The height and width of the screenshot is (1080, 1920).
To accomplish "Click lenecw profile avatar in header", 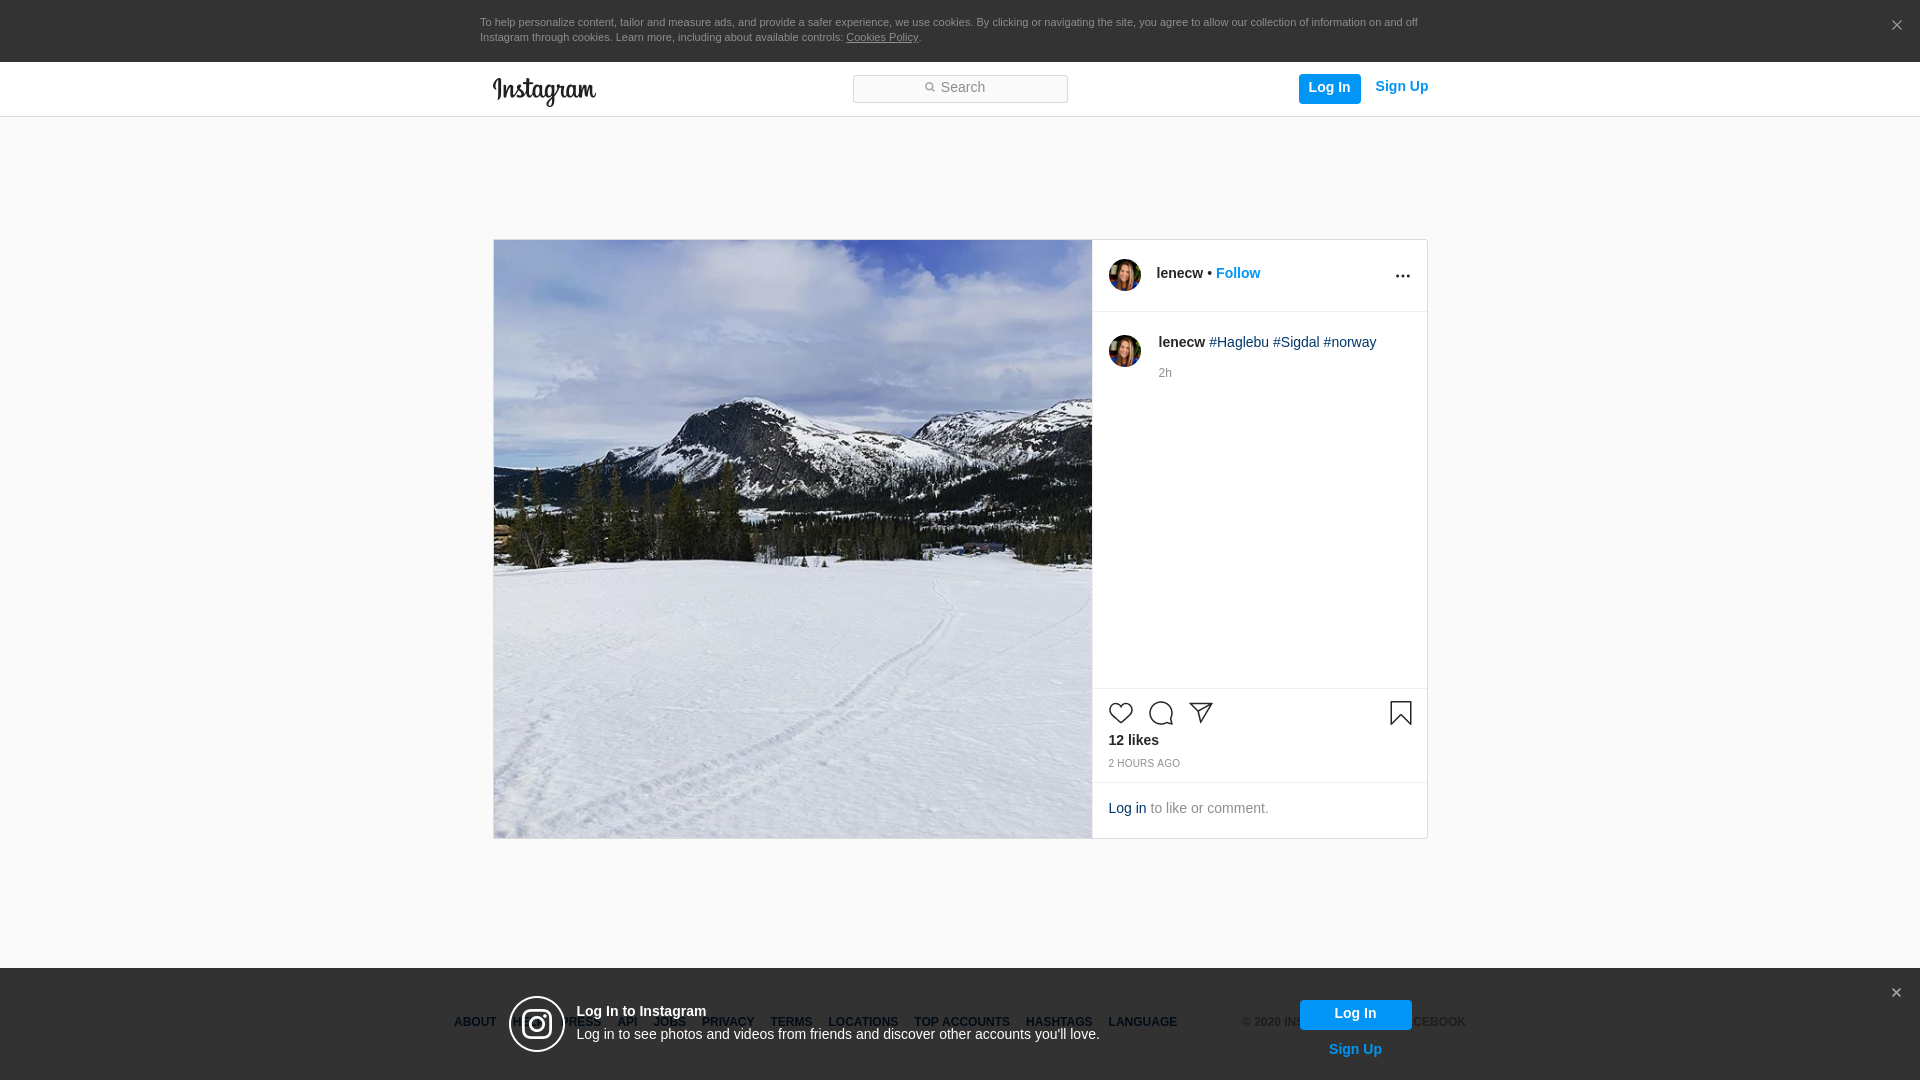I will tap(1124, 275).
